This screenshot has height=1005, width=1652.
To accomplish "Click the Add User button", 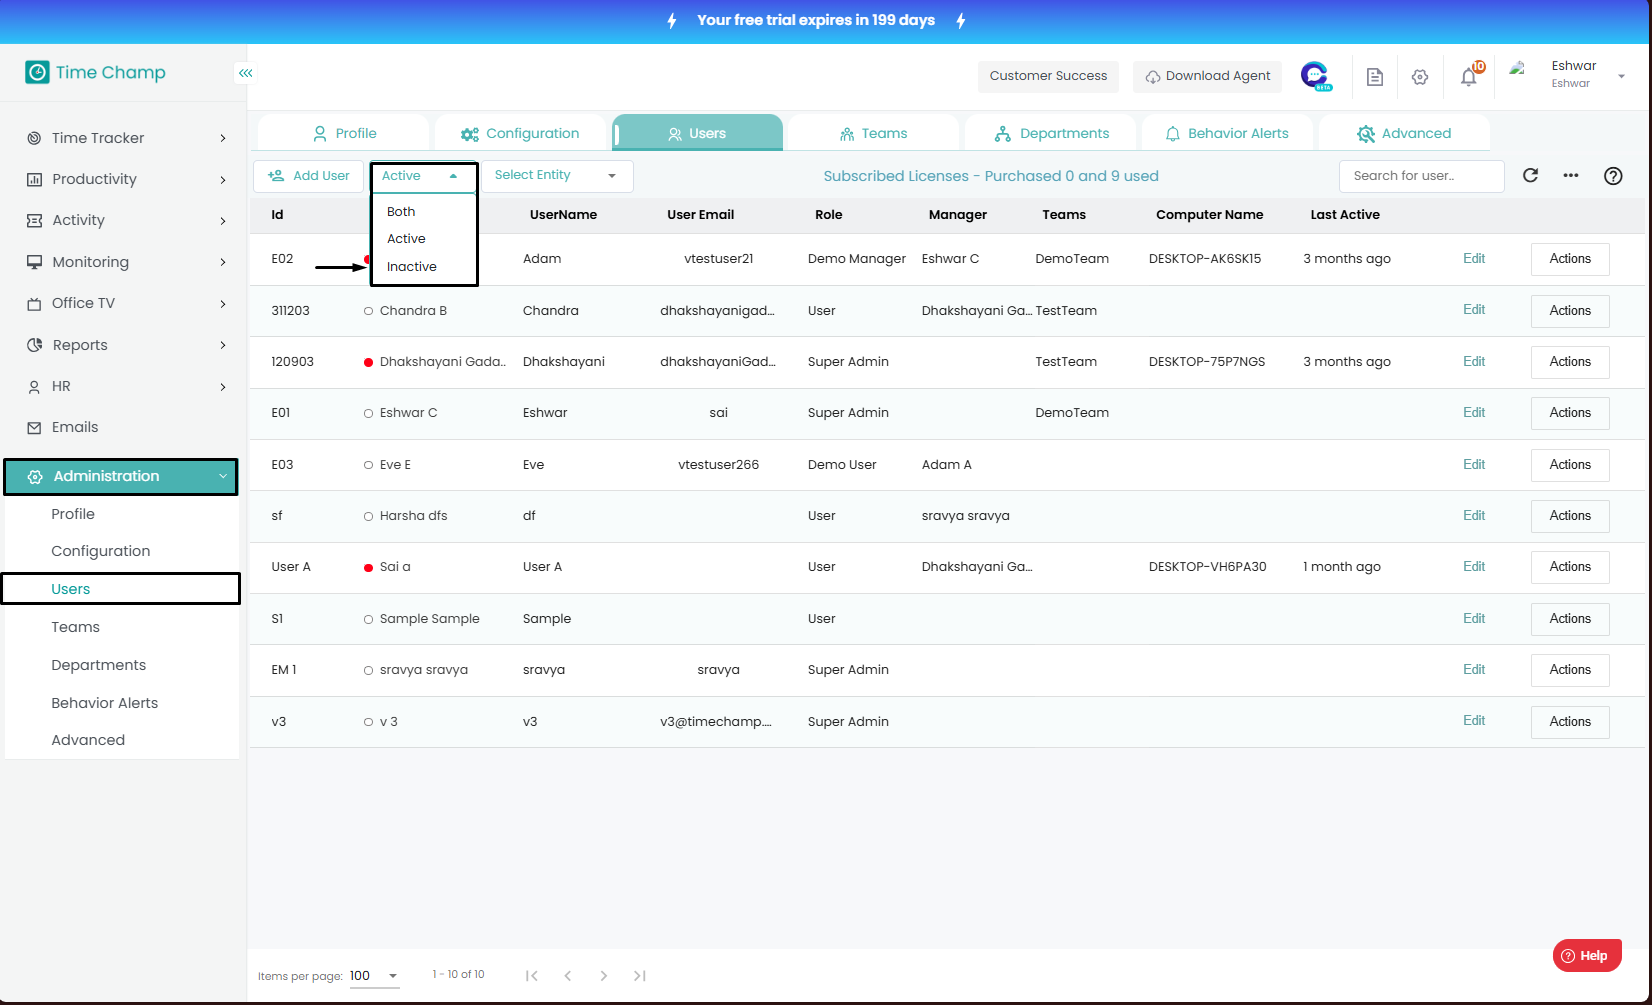I will coord(309,176).
